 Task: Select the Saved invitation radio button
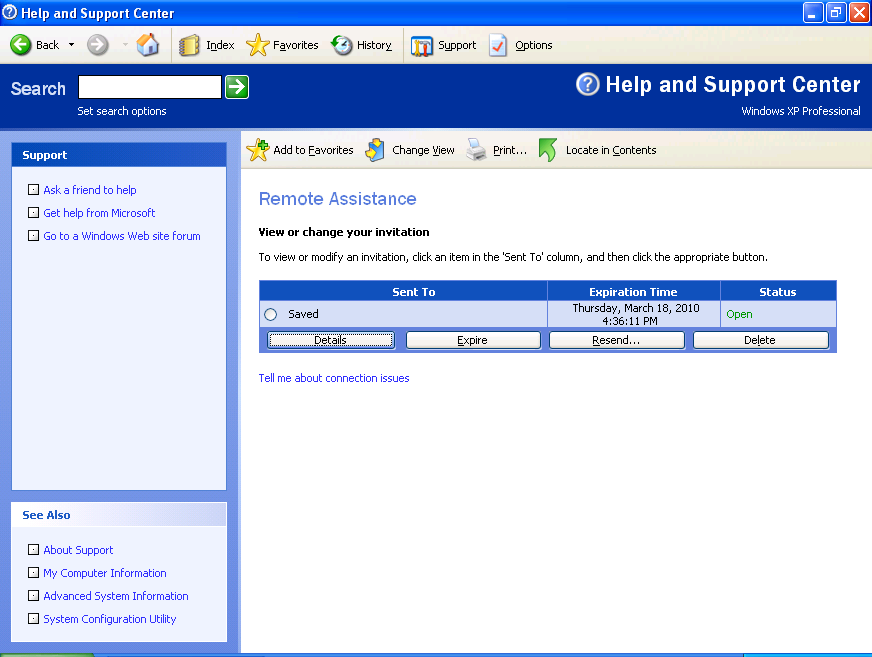(x=271, y=314)
